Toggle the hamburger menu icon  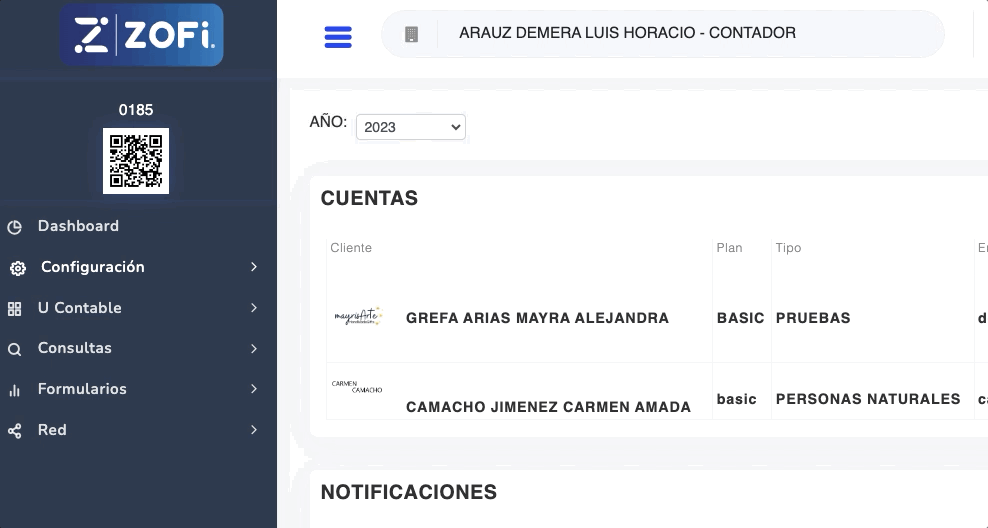[x=338, y=37]
